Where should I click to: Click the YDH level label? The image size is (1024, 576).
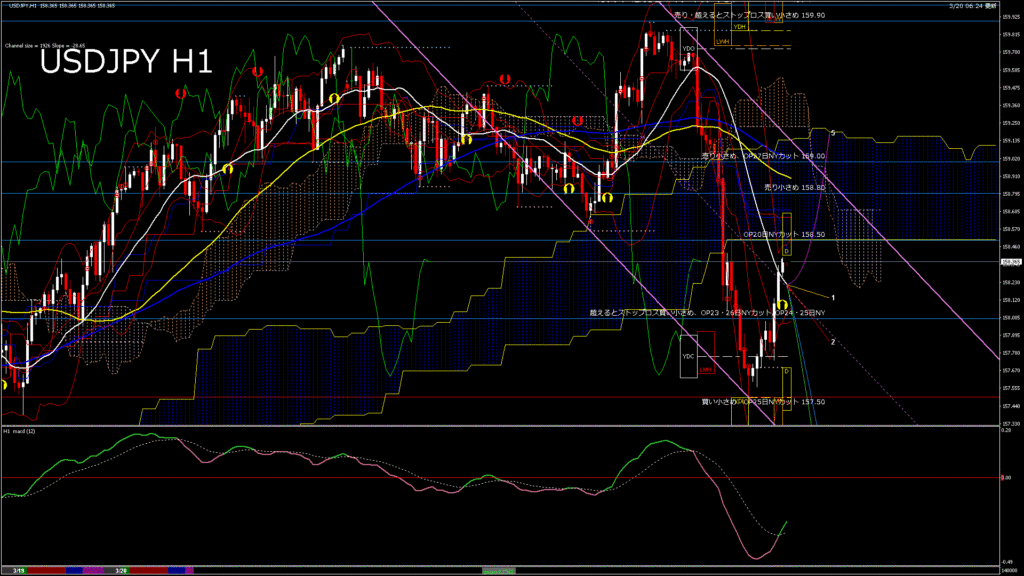[740, 27]
